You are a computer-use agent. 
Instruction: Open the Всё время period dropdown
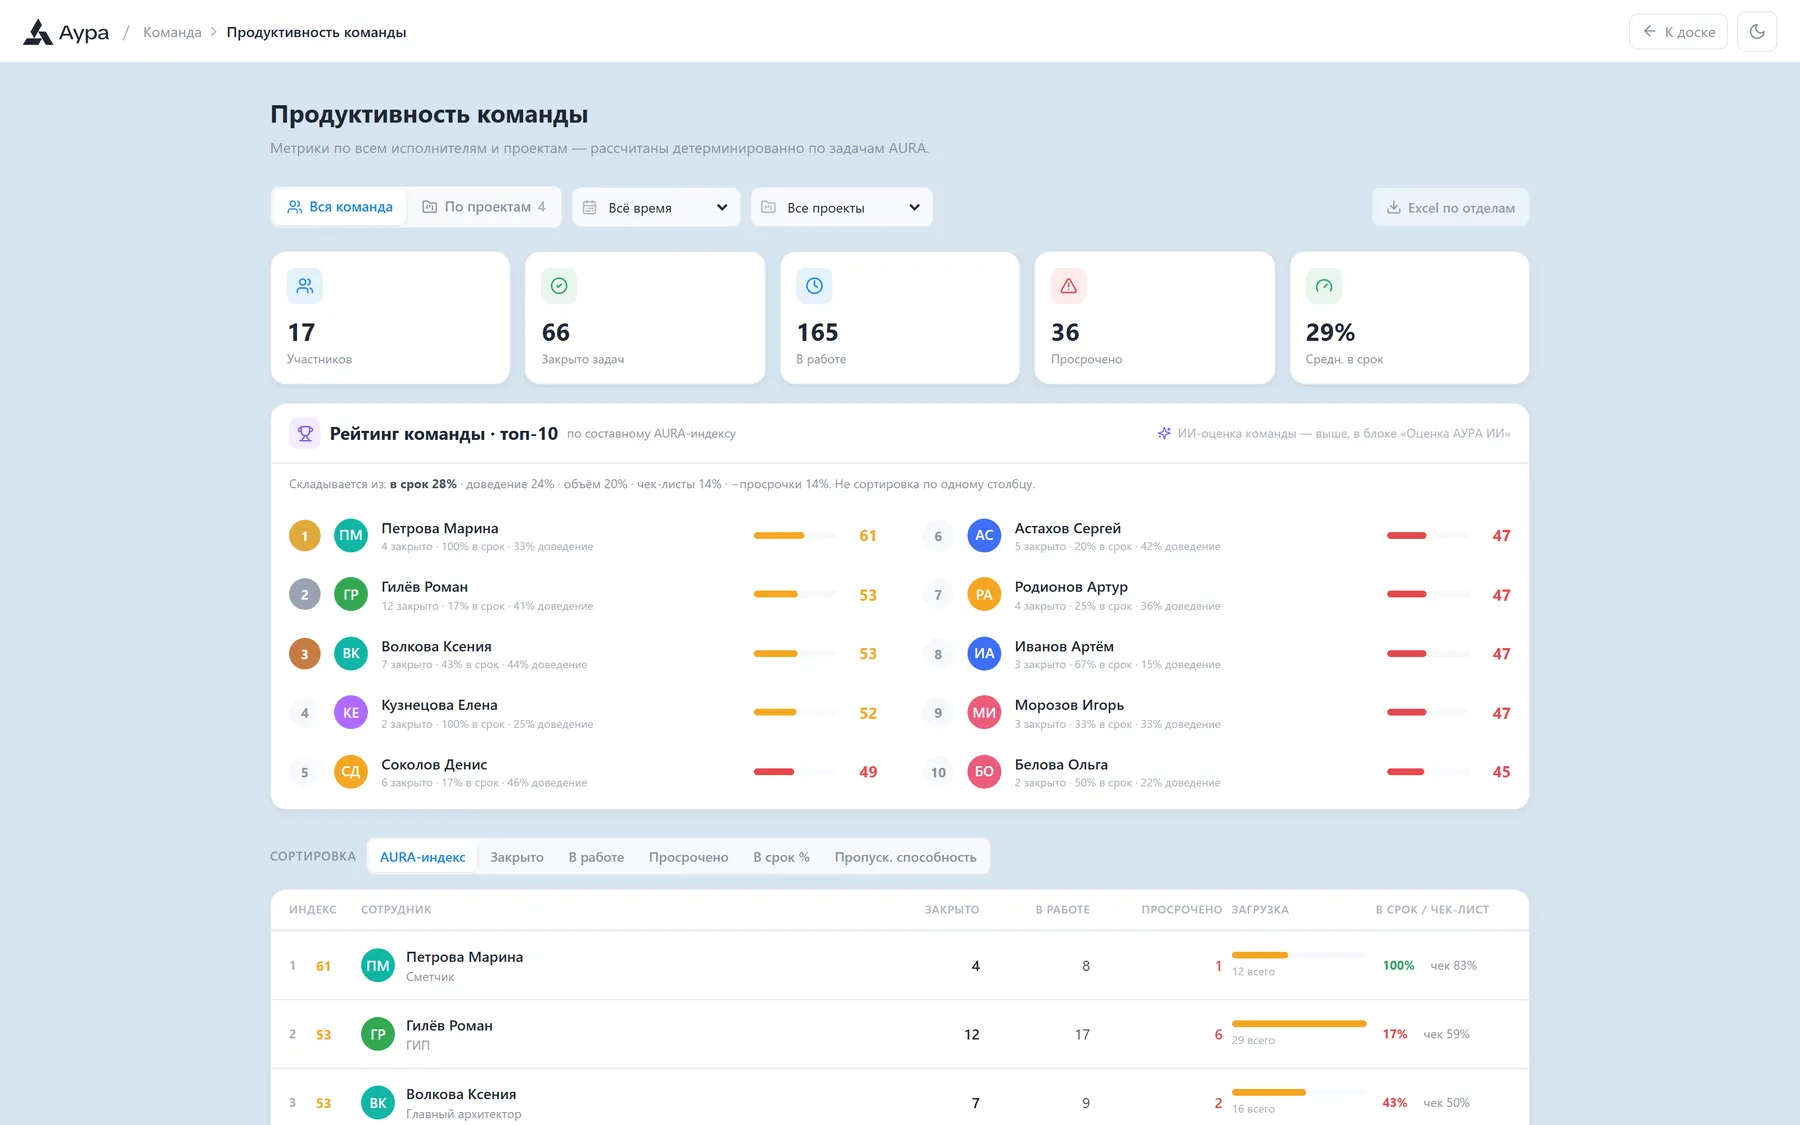pyautogui.click(x=656, y=207)
